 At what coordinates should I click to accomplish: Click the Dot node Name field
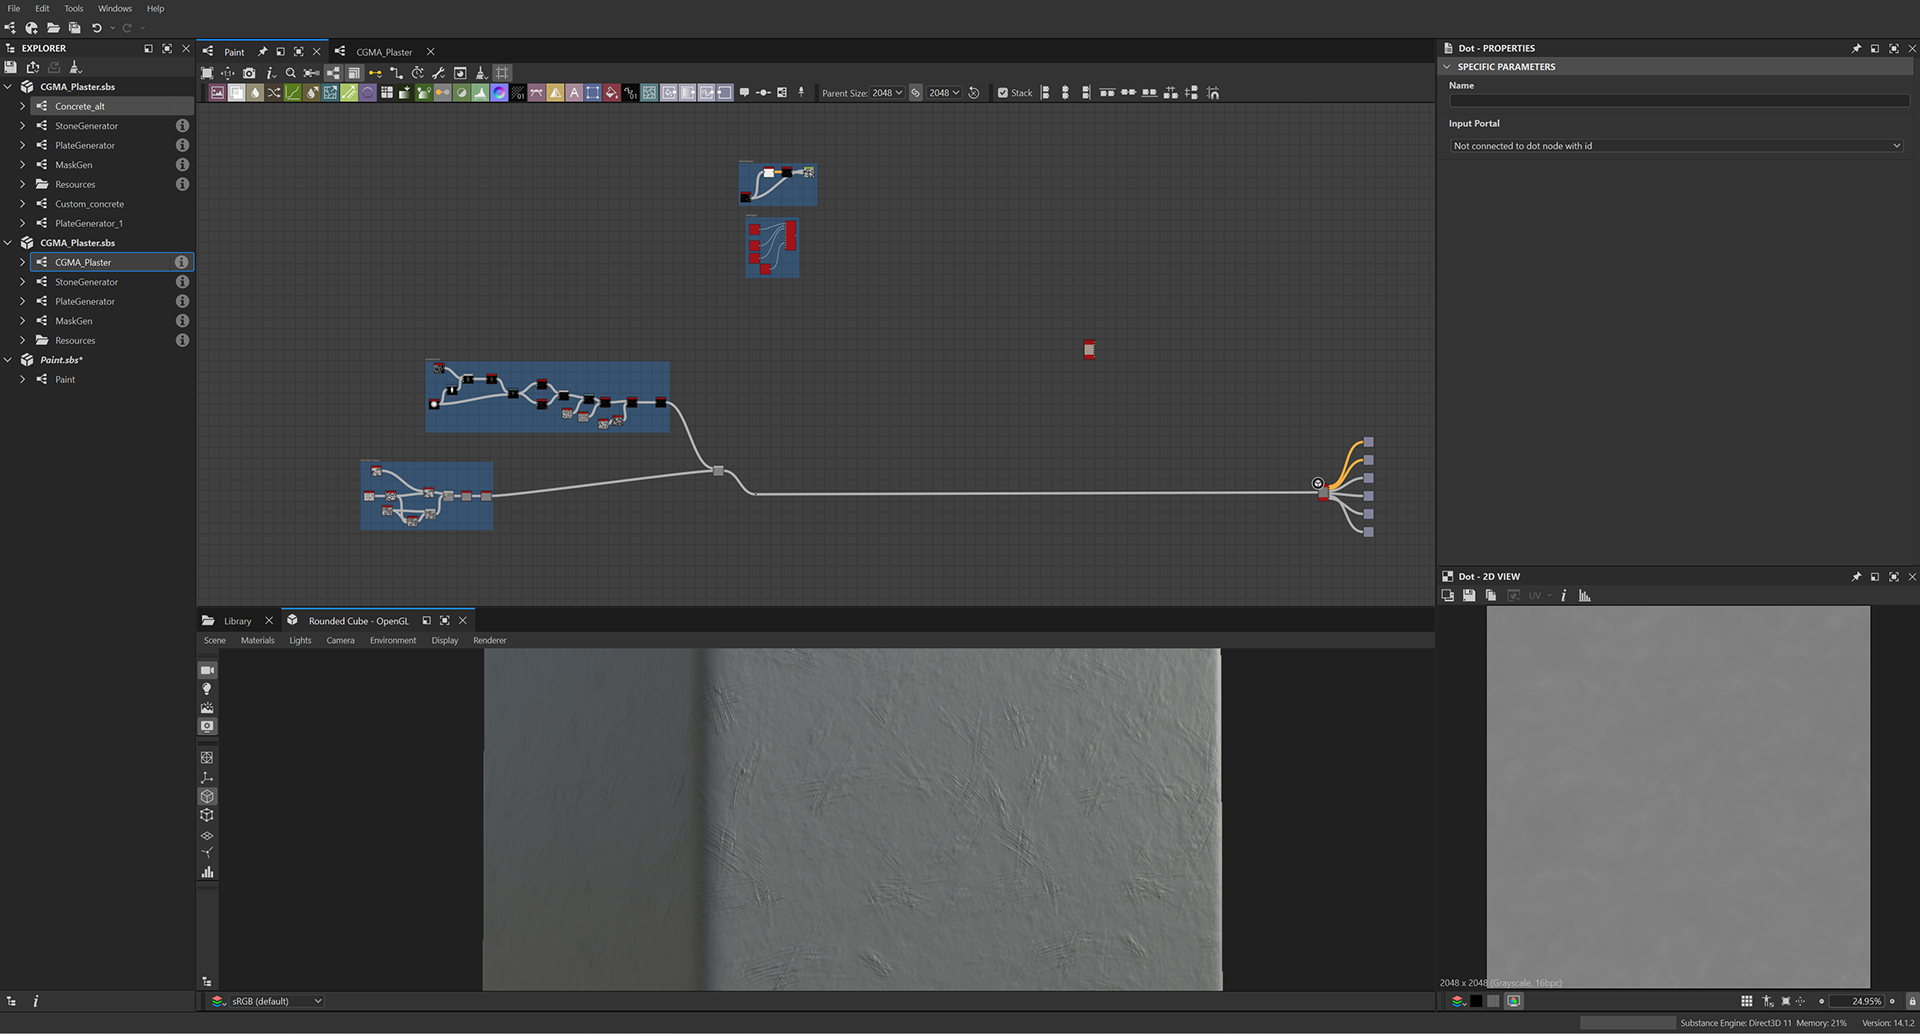coord(1679,100)
